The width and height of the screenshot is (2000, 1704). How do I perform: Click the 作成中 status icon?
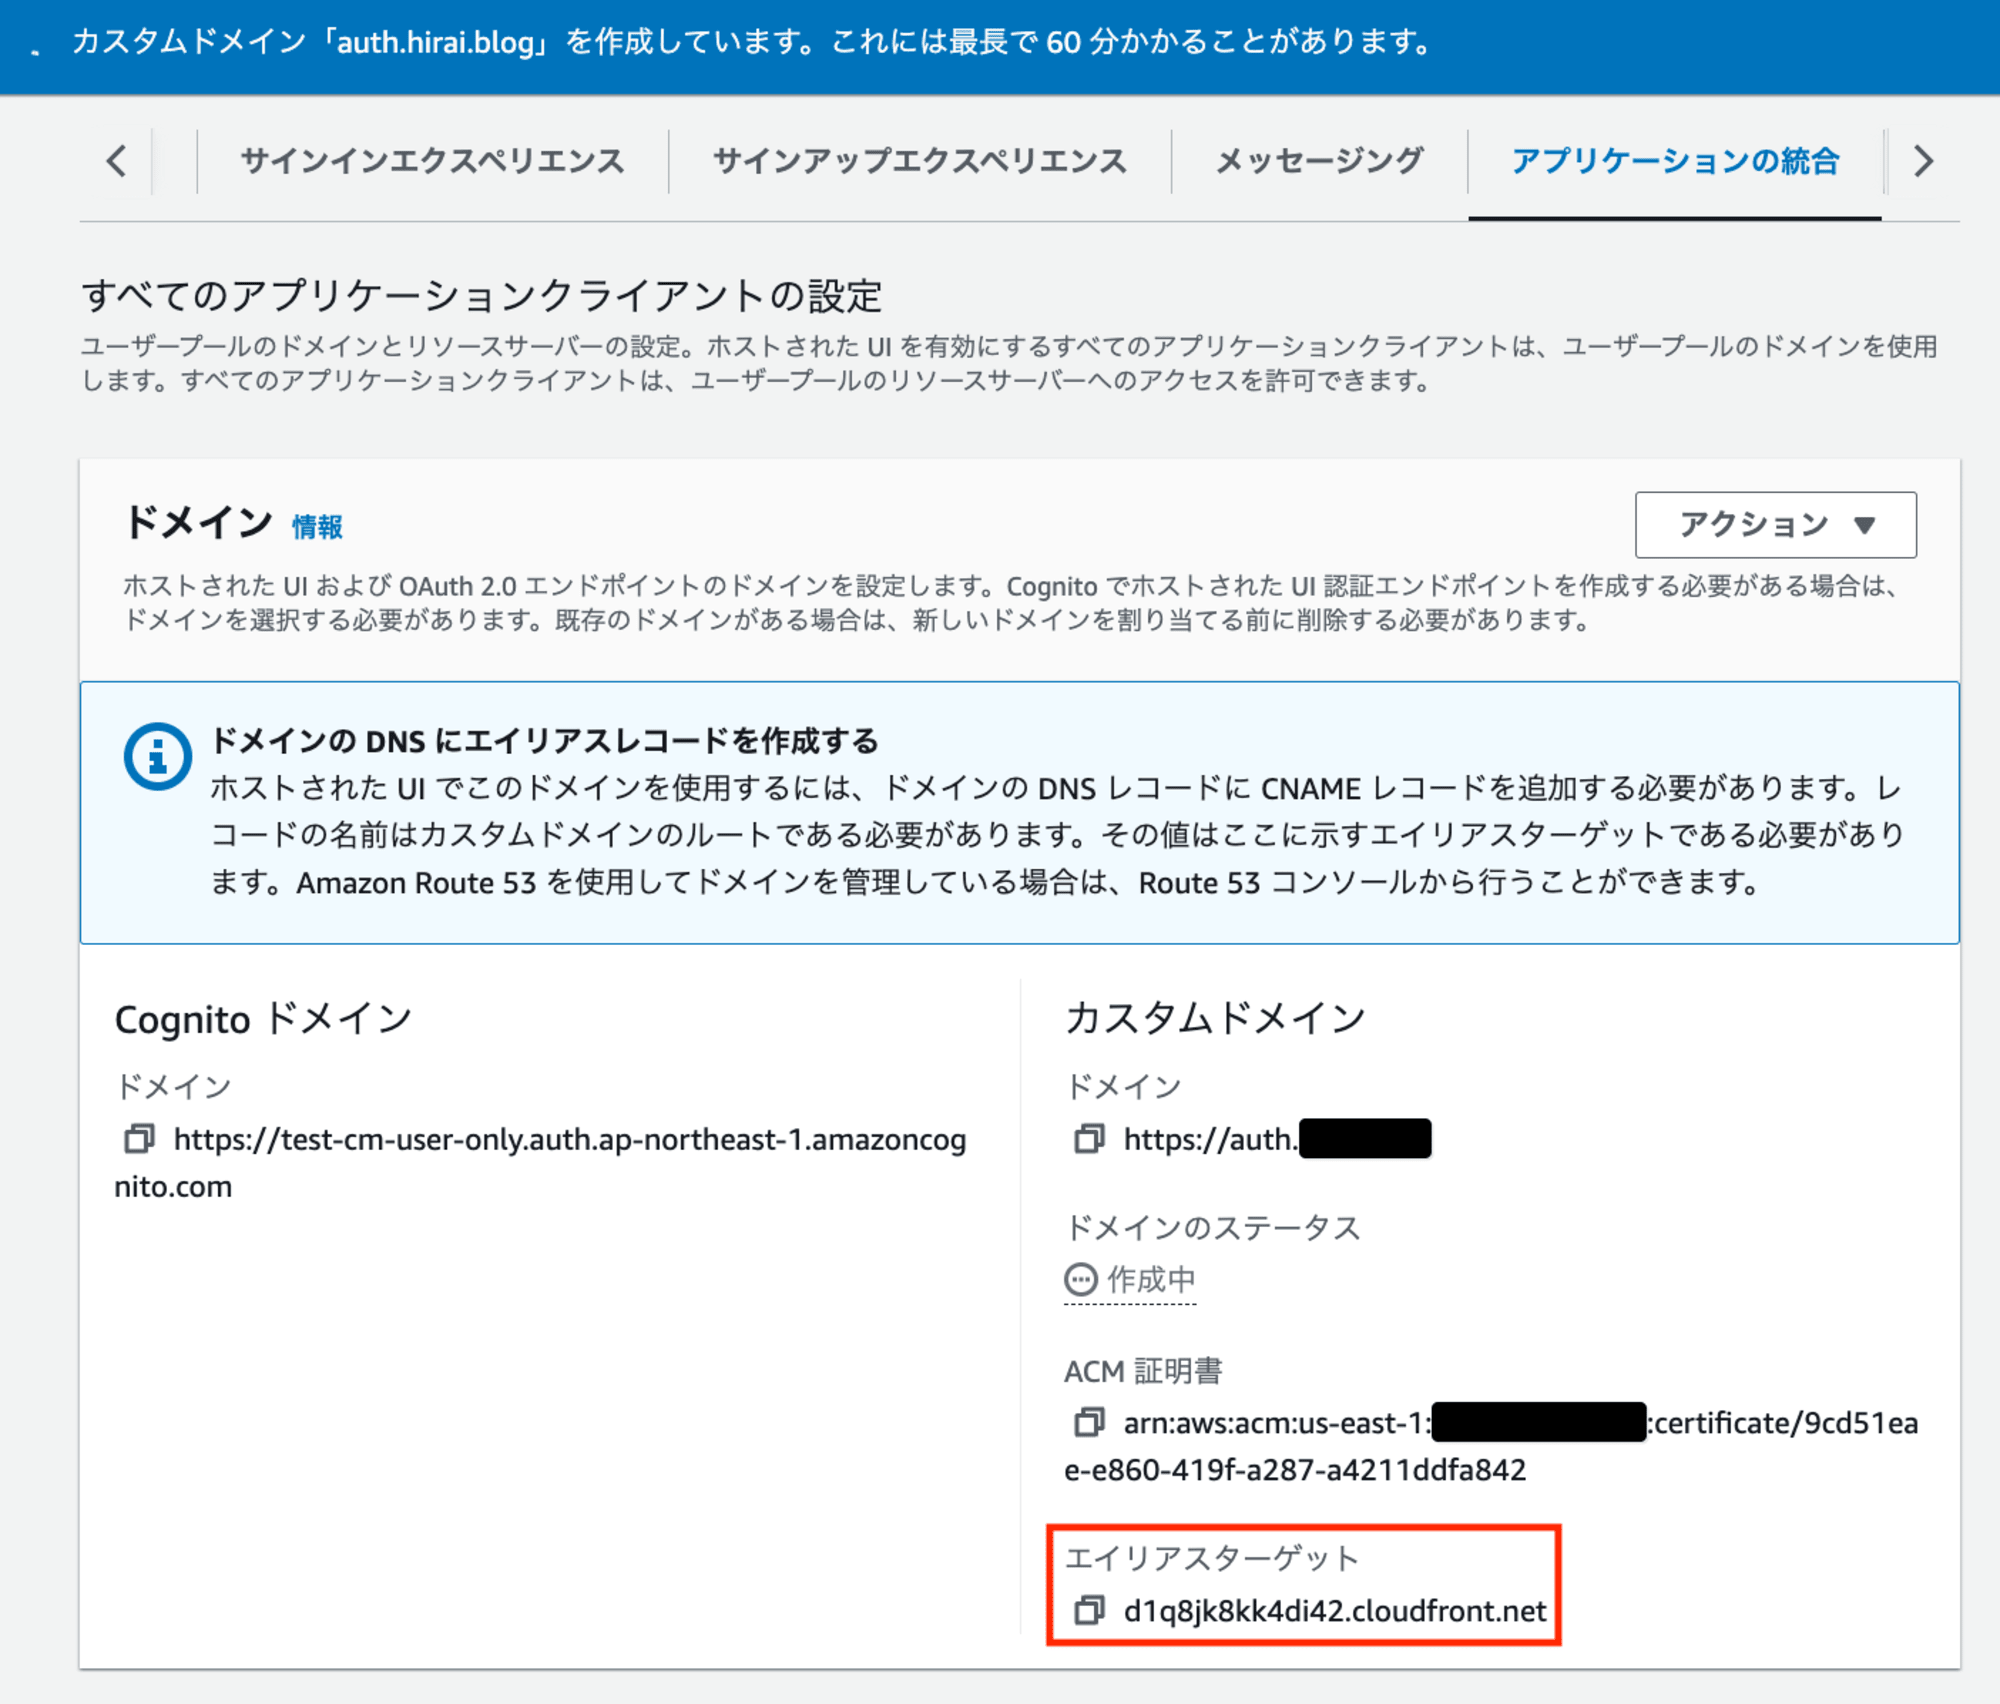pyautogui.click(x=1081, y=1280)
